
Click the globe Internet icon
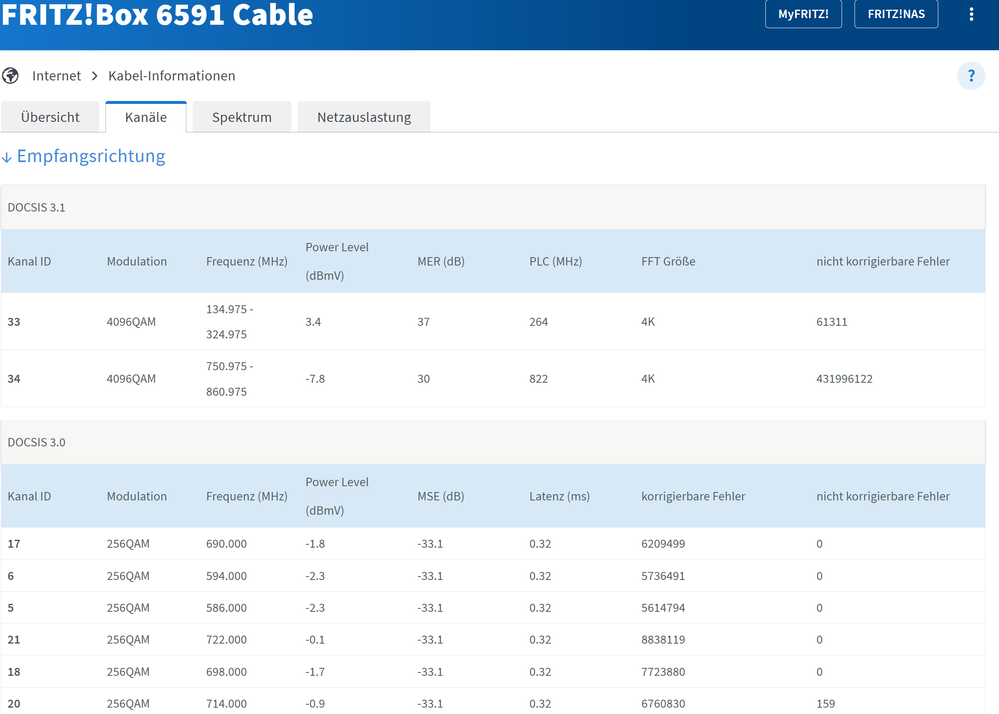click(x=10, y=76)
